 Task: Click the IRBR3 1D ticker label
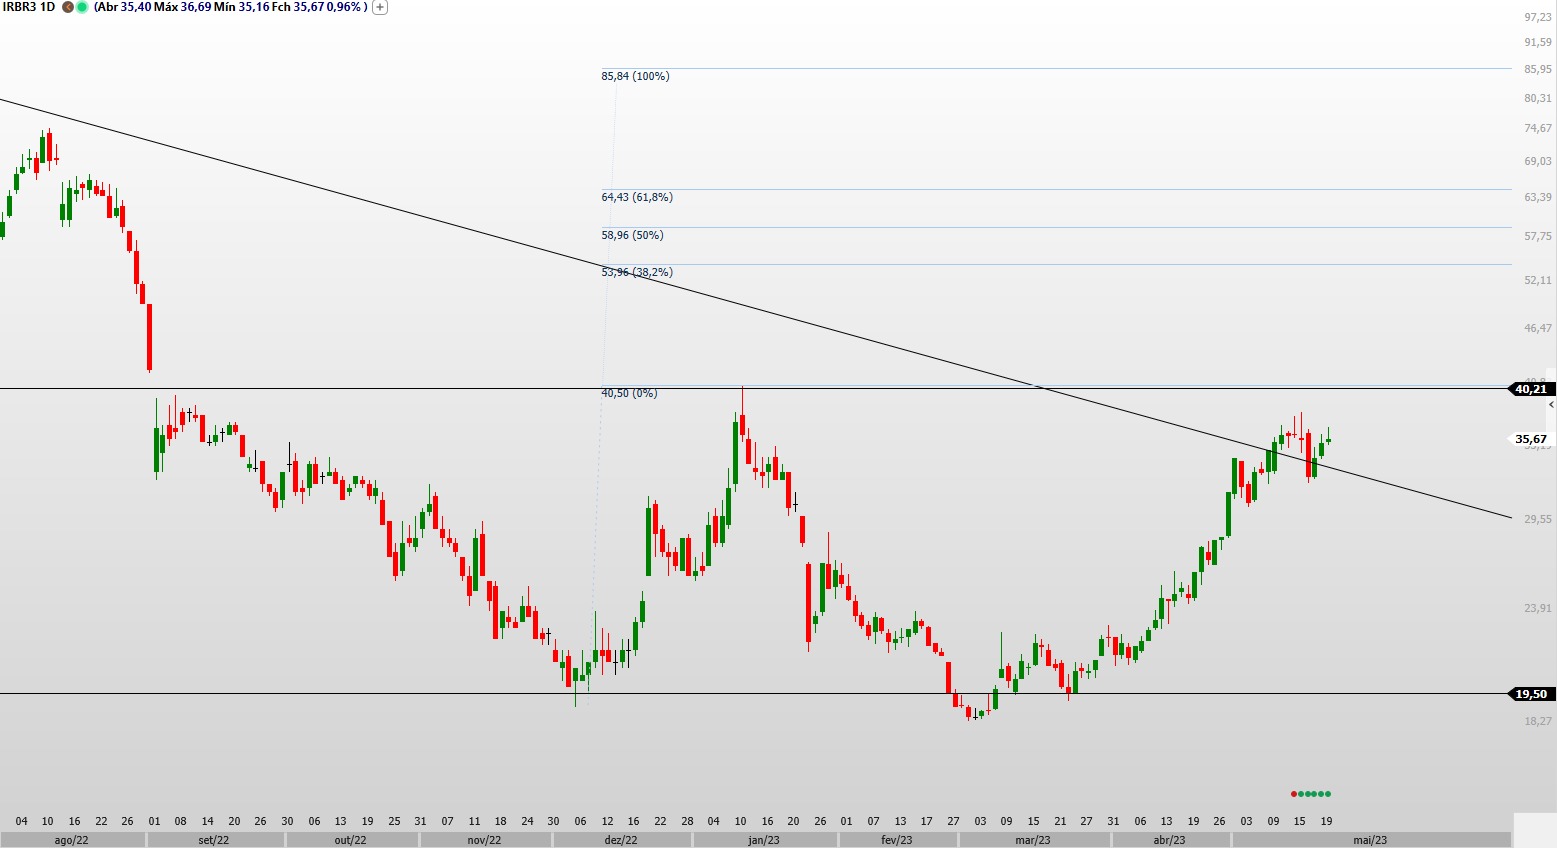(x=29, y=7)
